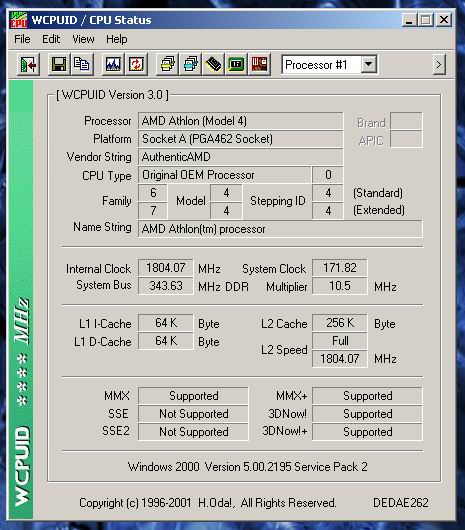
Task: Click the L2 Speed 'Full' value
Action: [x=340, y=341]
